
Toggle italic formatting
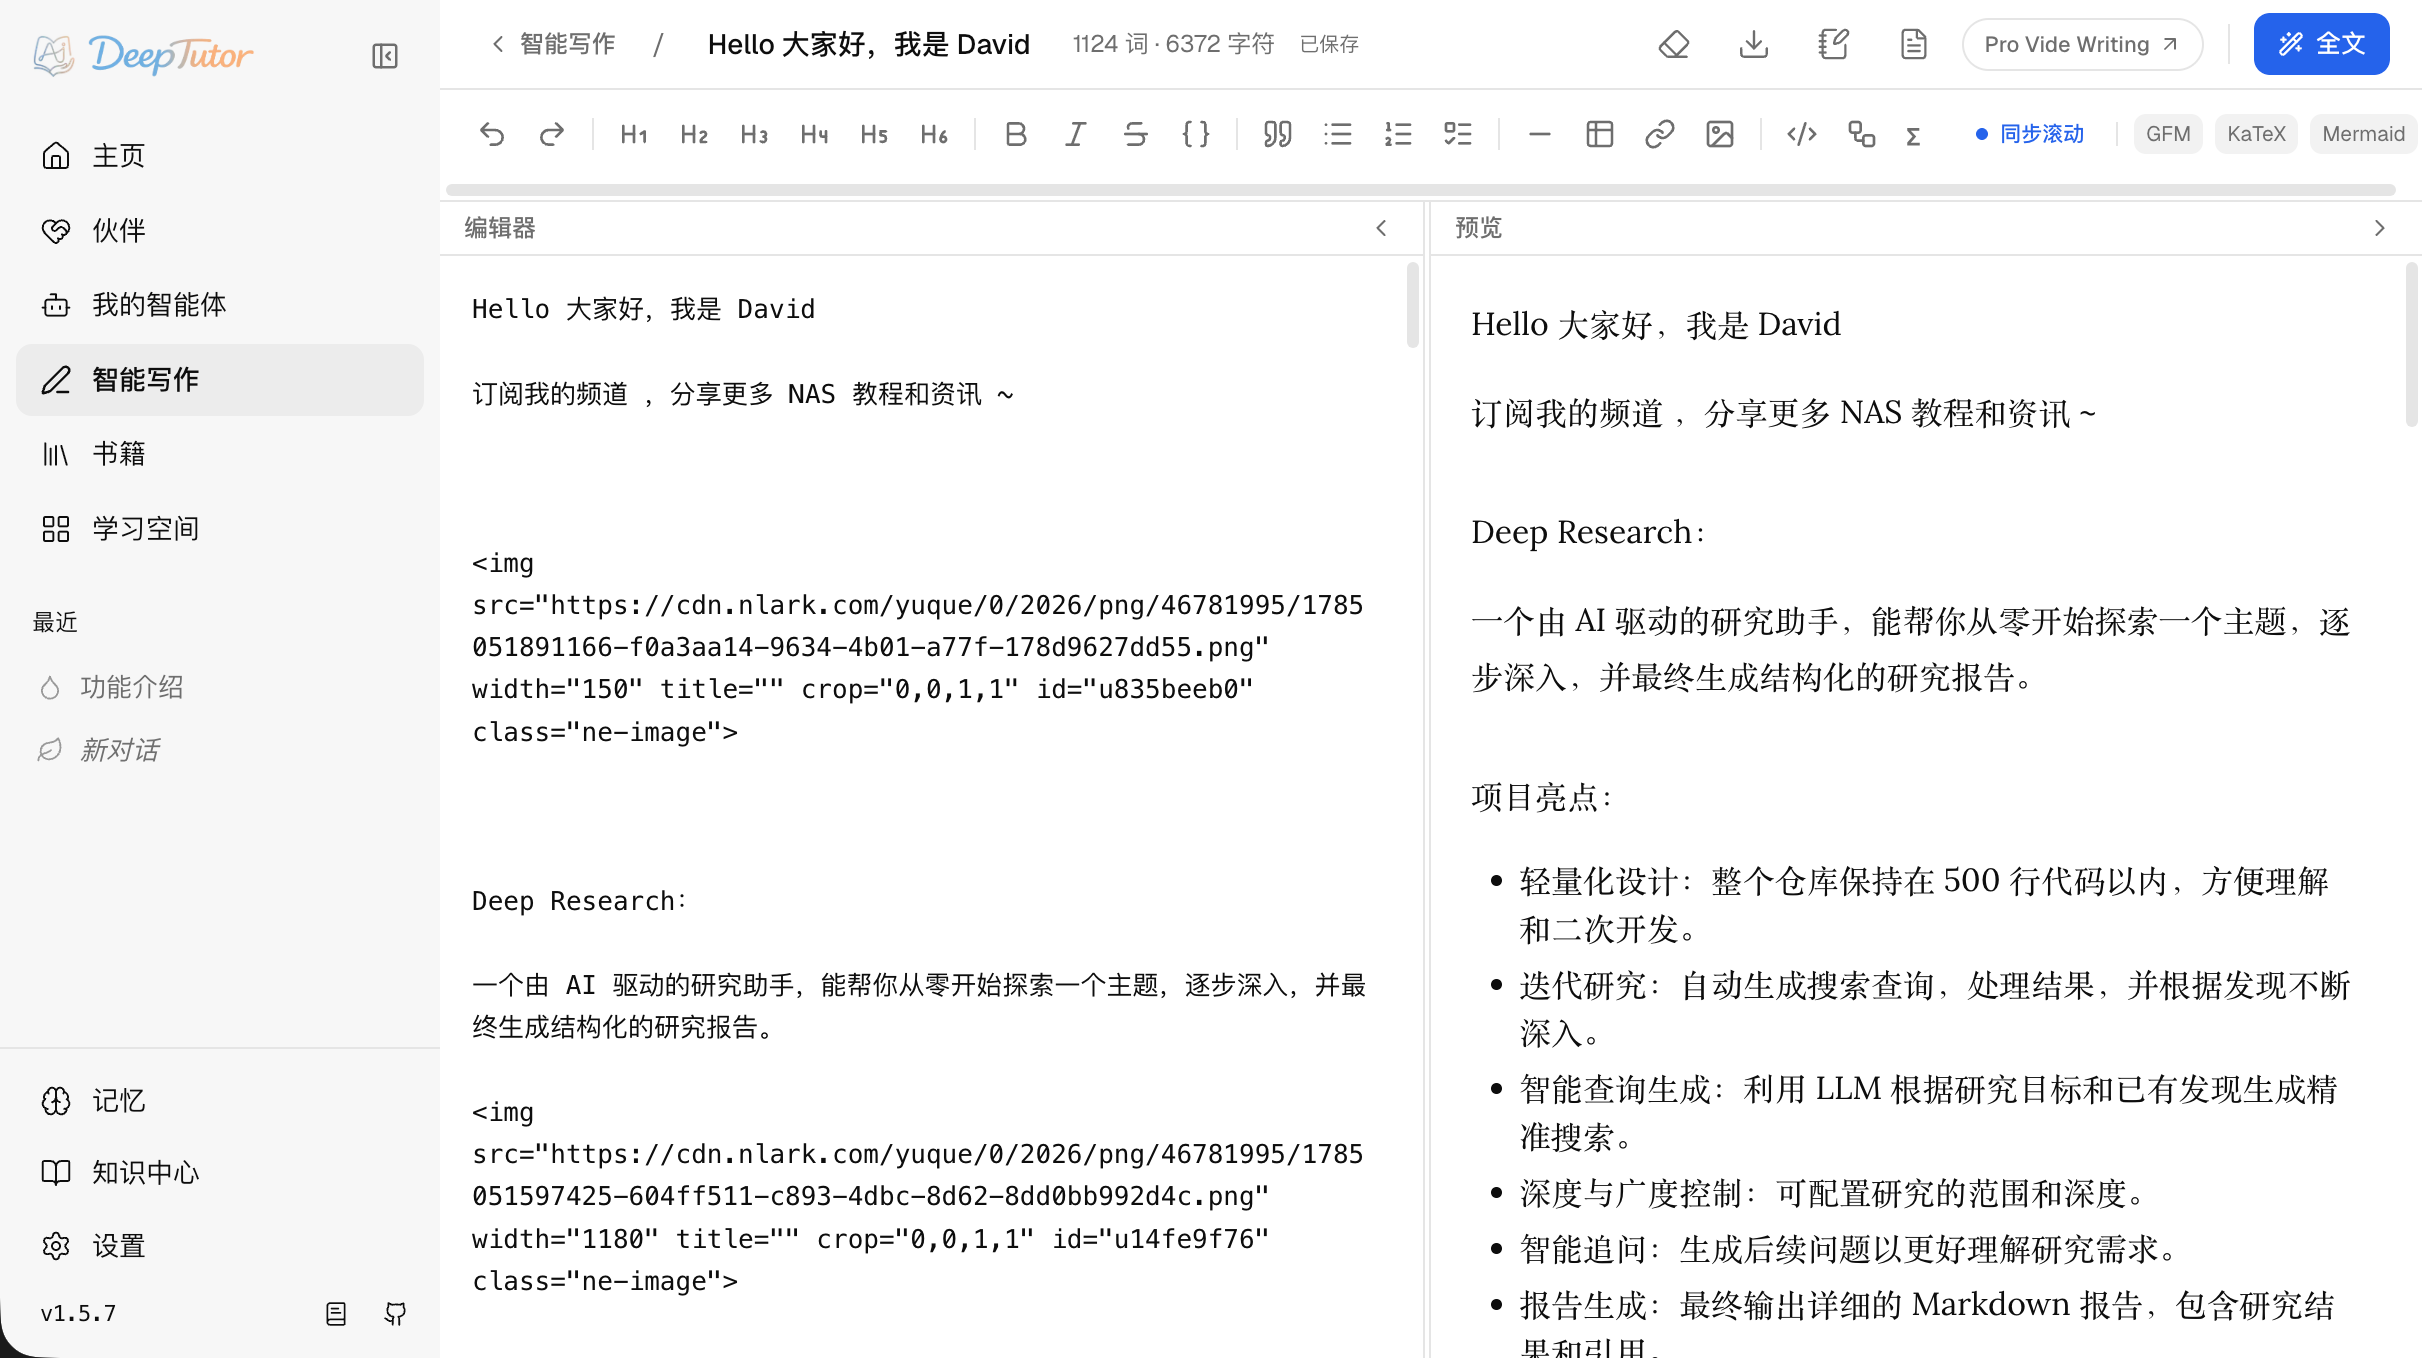pyautogui.click(x=1076, y=134)
